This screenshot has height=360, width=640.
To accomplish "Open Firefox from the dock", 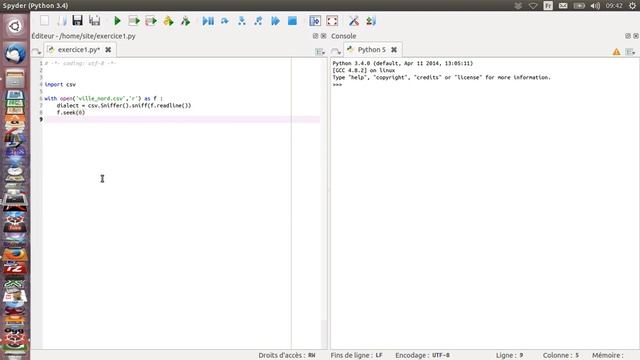I will 15,254.
